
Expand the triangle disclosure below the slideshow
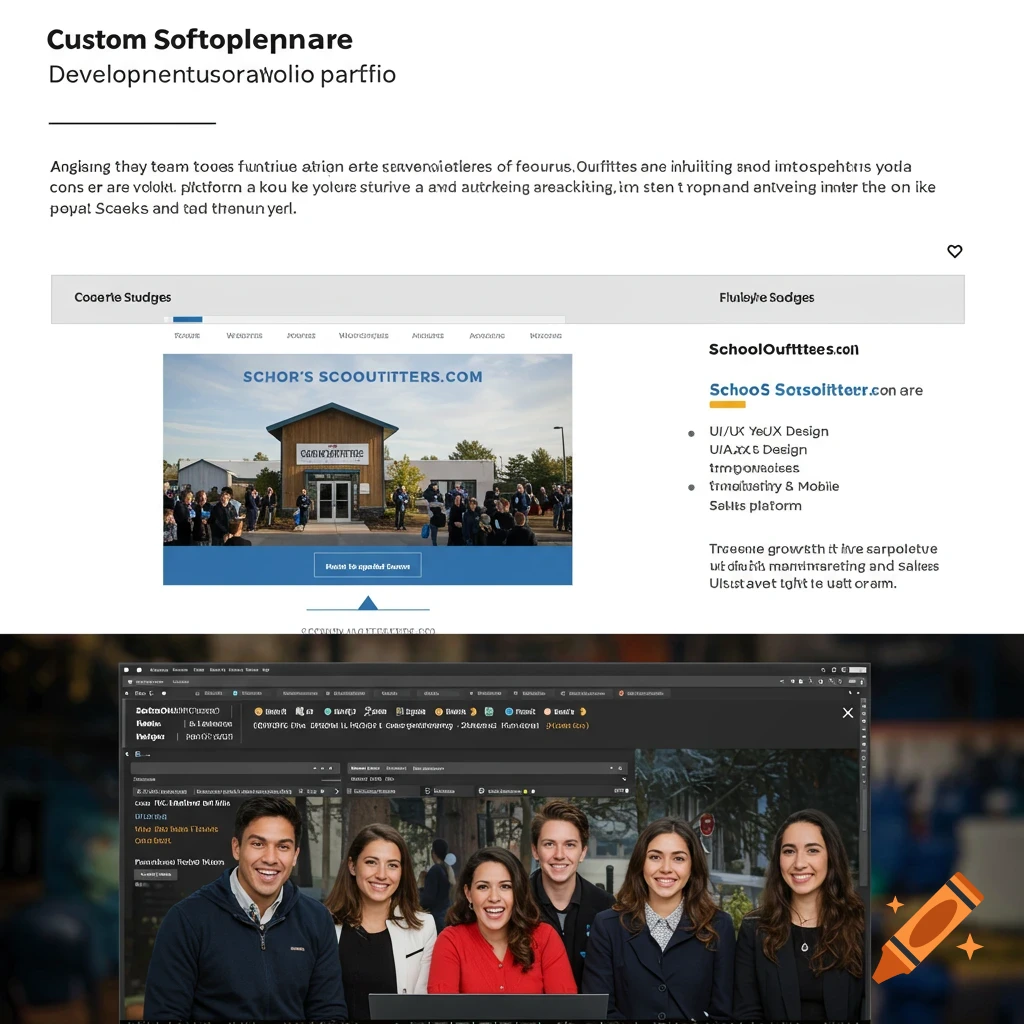click(x=368, y=602)
